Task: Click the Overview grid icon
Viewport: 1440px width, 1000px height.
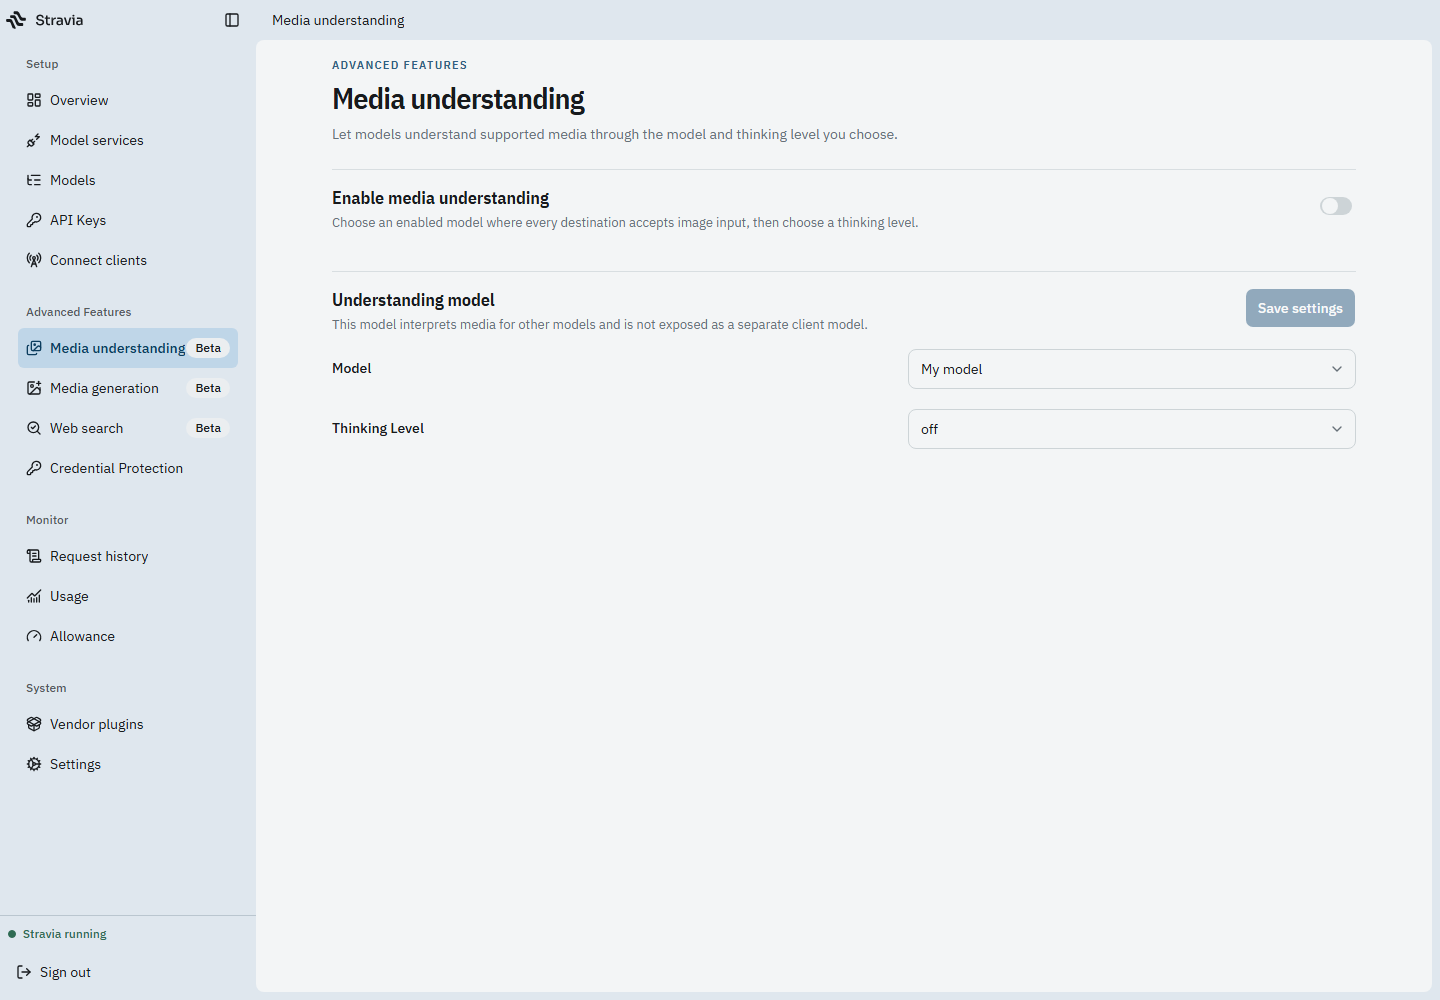Action: click(34, 100)
